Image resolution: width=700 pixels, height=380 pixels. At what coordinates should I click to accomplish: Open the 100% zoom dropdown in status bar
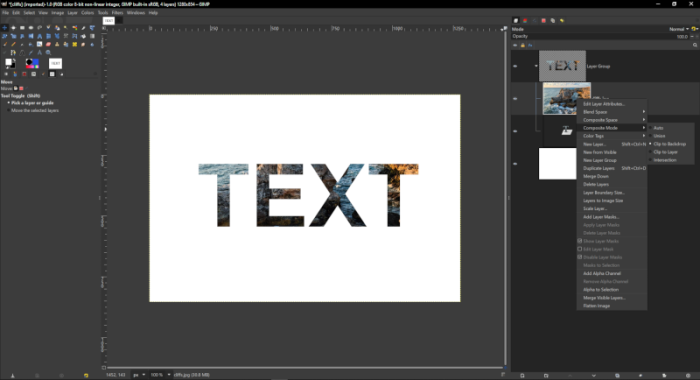(160, 375)
